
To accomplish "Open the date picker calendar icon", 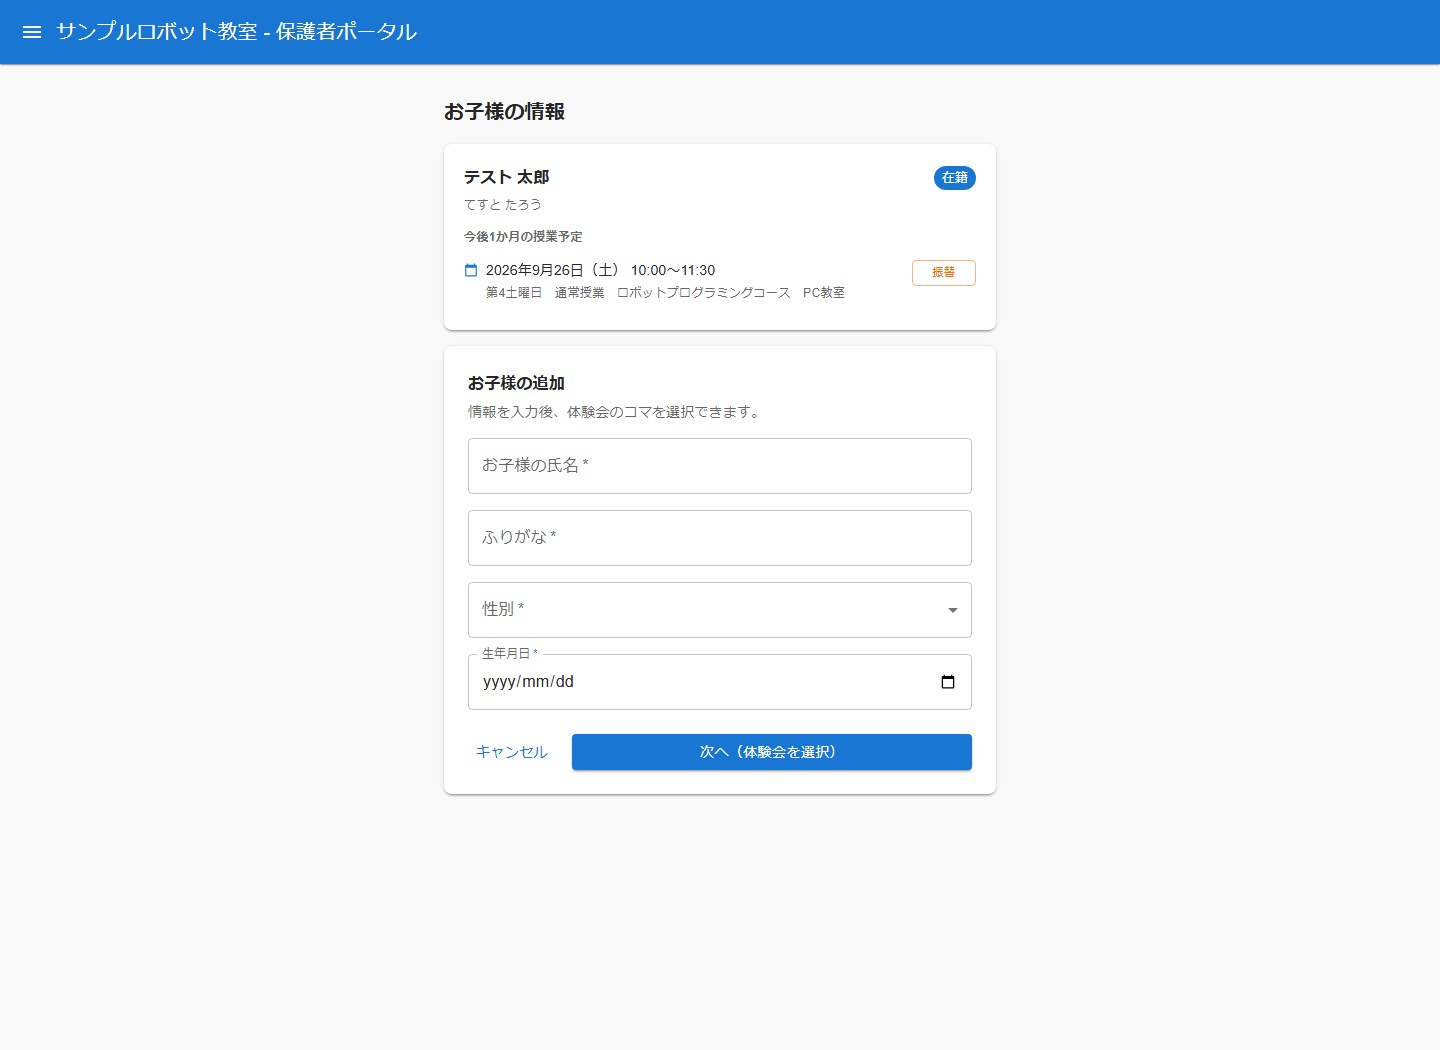I will coord(948,682).
